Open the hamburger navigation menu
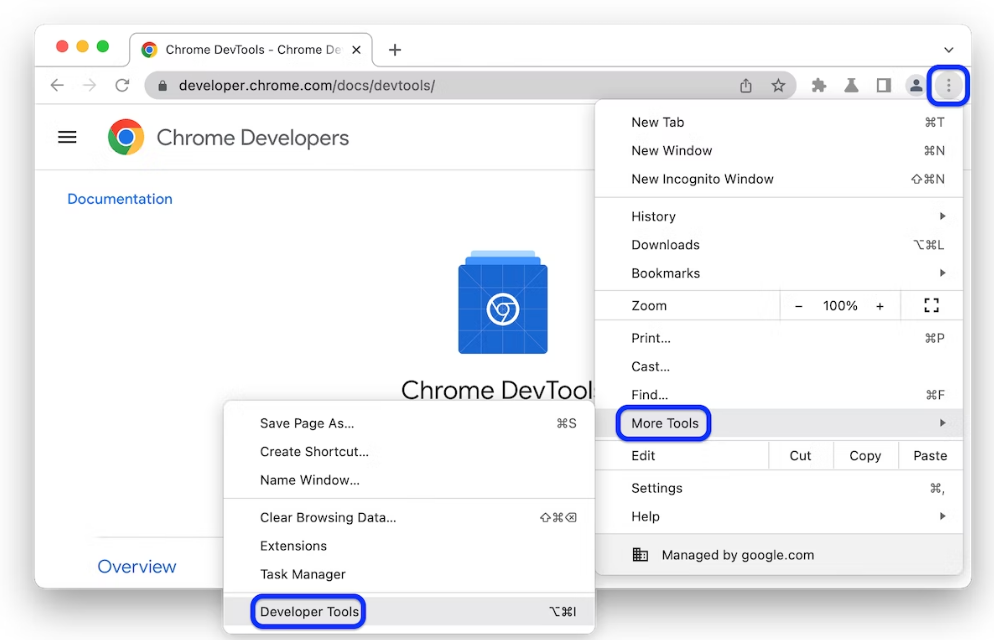 [67, 137]
